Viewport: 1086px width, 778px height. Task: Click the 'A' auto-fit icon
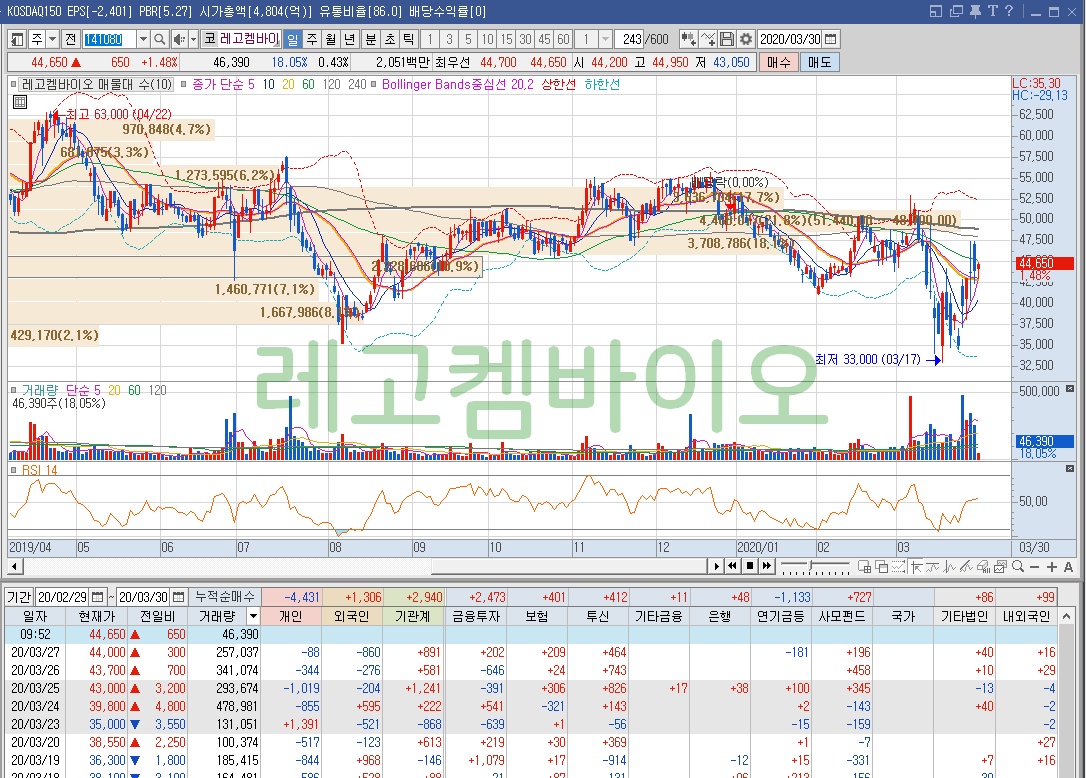tap(1069, 567)
